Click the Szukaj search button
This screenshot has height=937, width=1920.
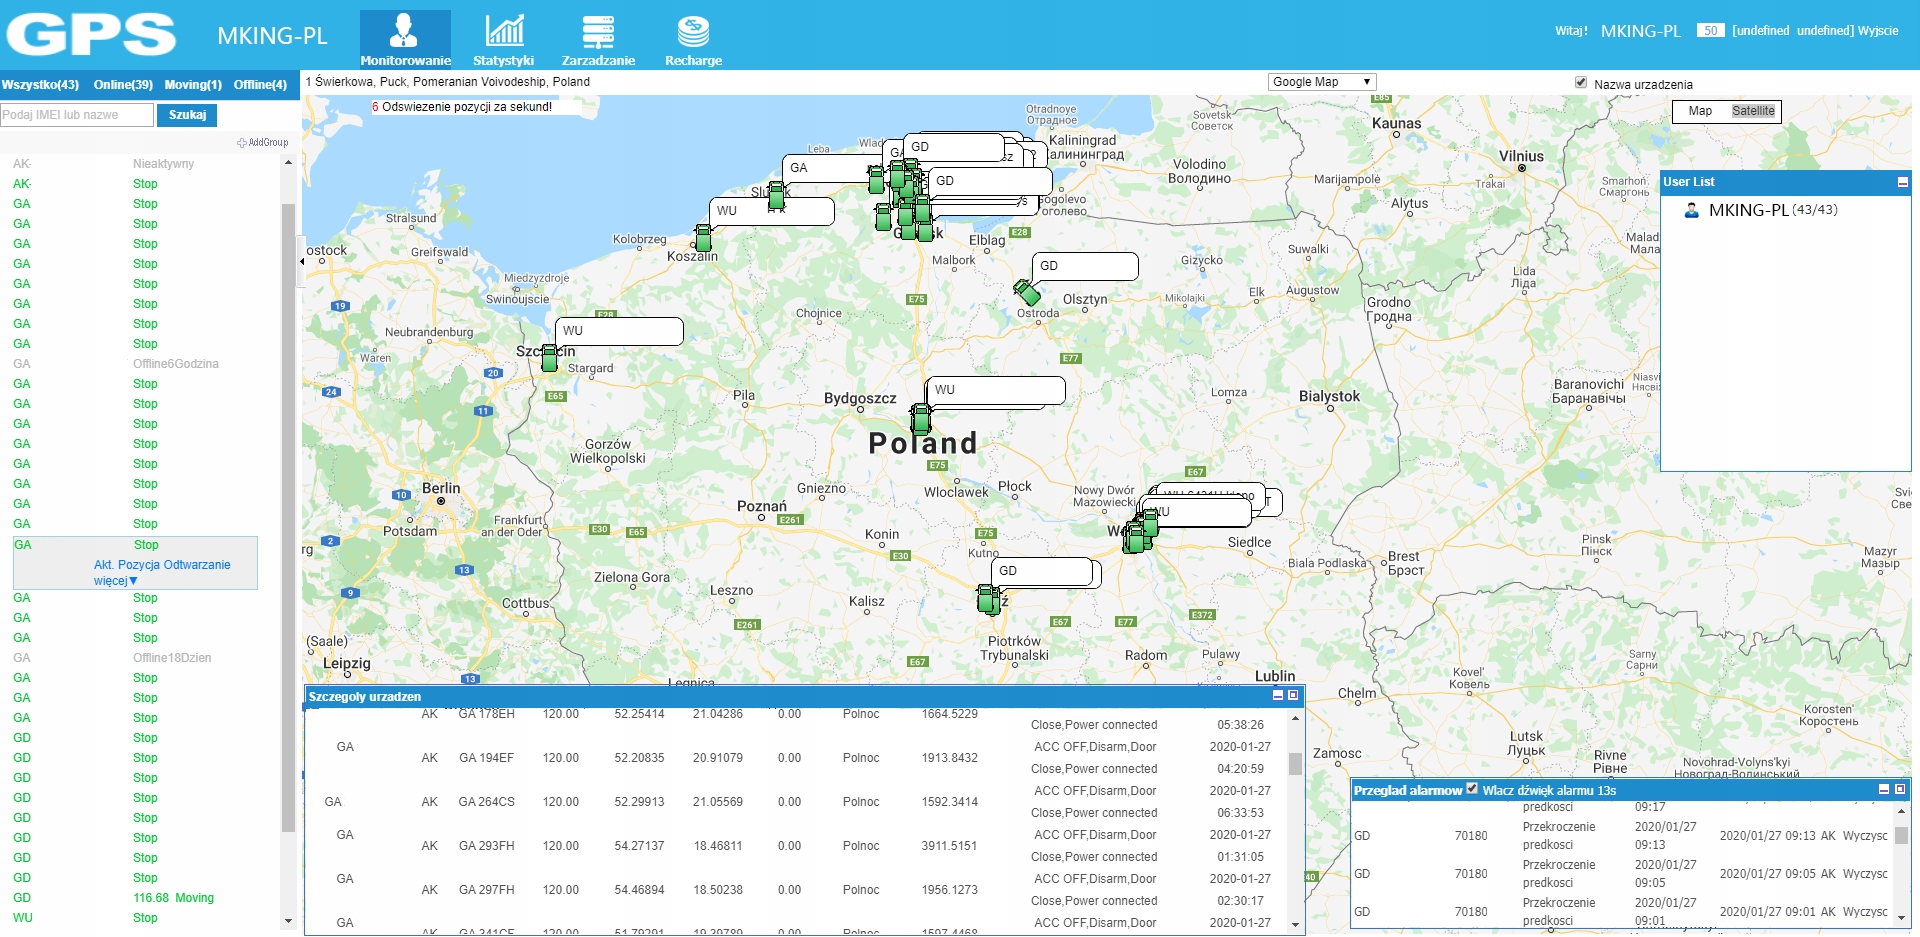coord(187,115)
